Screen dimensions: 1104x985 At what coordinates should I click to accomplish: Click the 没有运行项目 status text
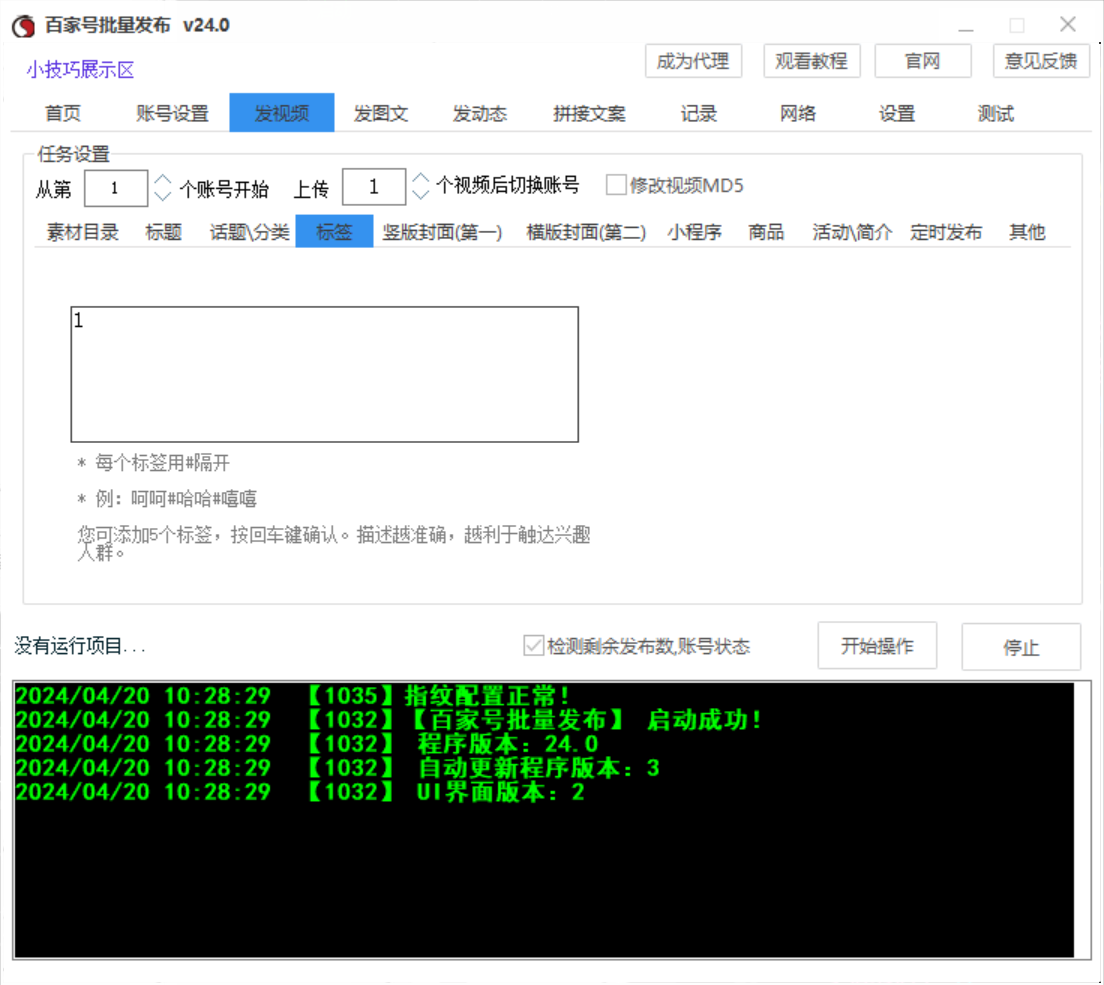click(x=80, y=646)
